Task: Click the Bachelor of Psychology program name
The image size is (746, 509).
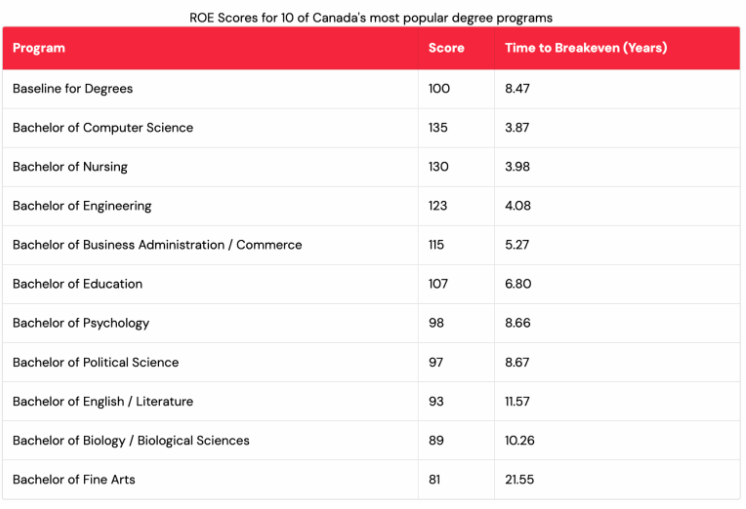Action: (81, 323)
